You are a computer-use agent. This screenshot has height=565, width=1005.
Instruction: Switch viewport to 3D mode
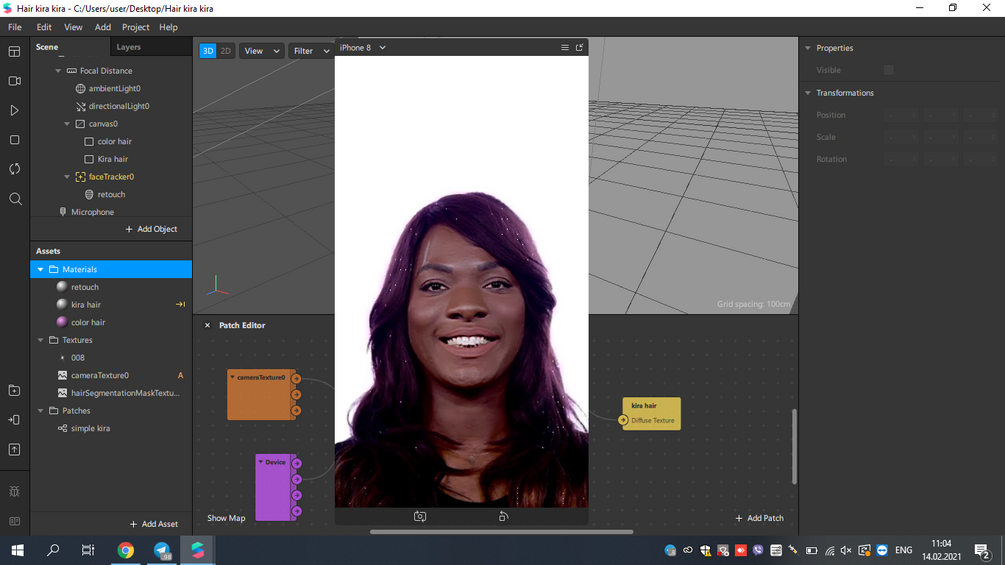(x=208, y=51)
